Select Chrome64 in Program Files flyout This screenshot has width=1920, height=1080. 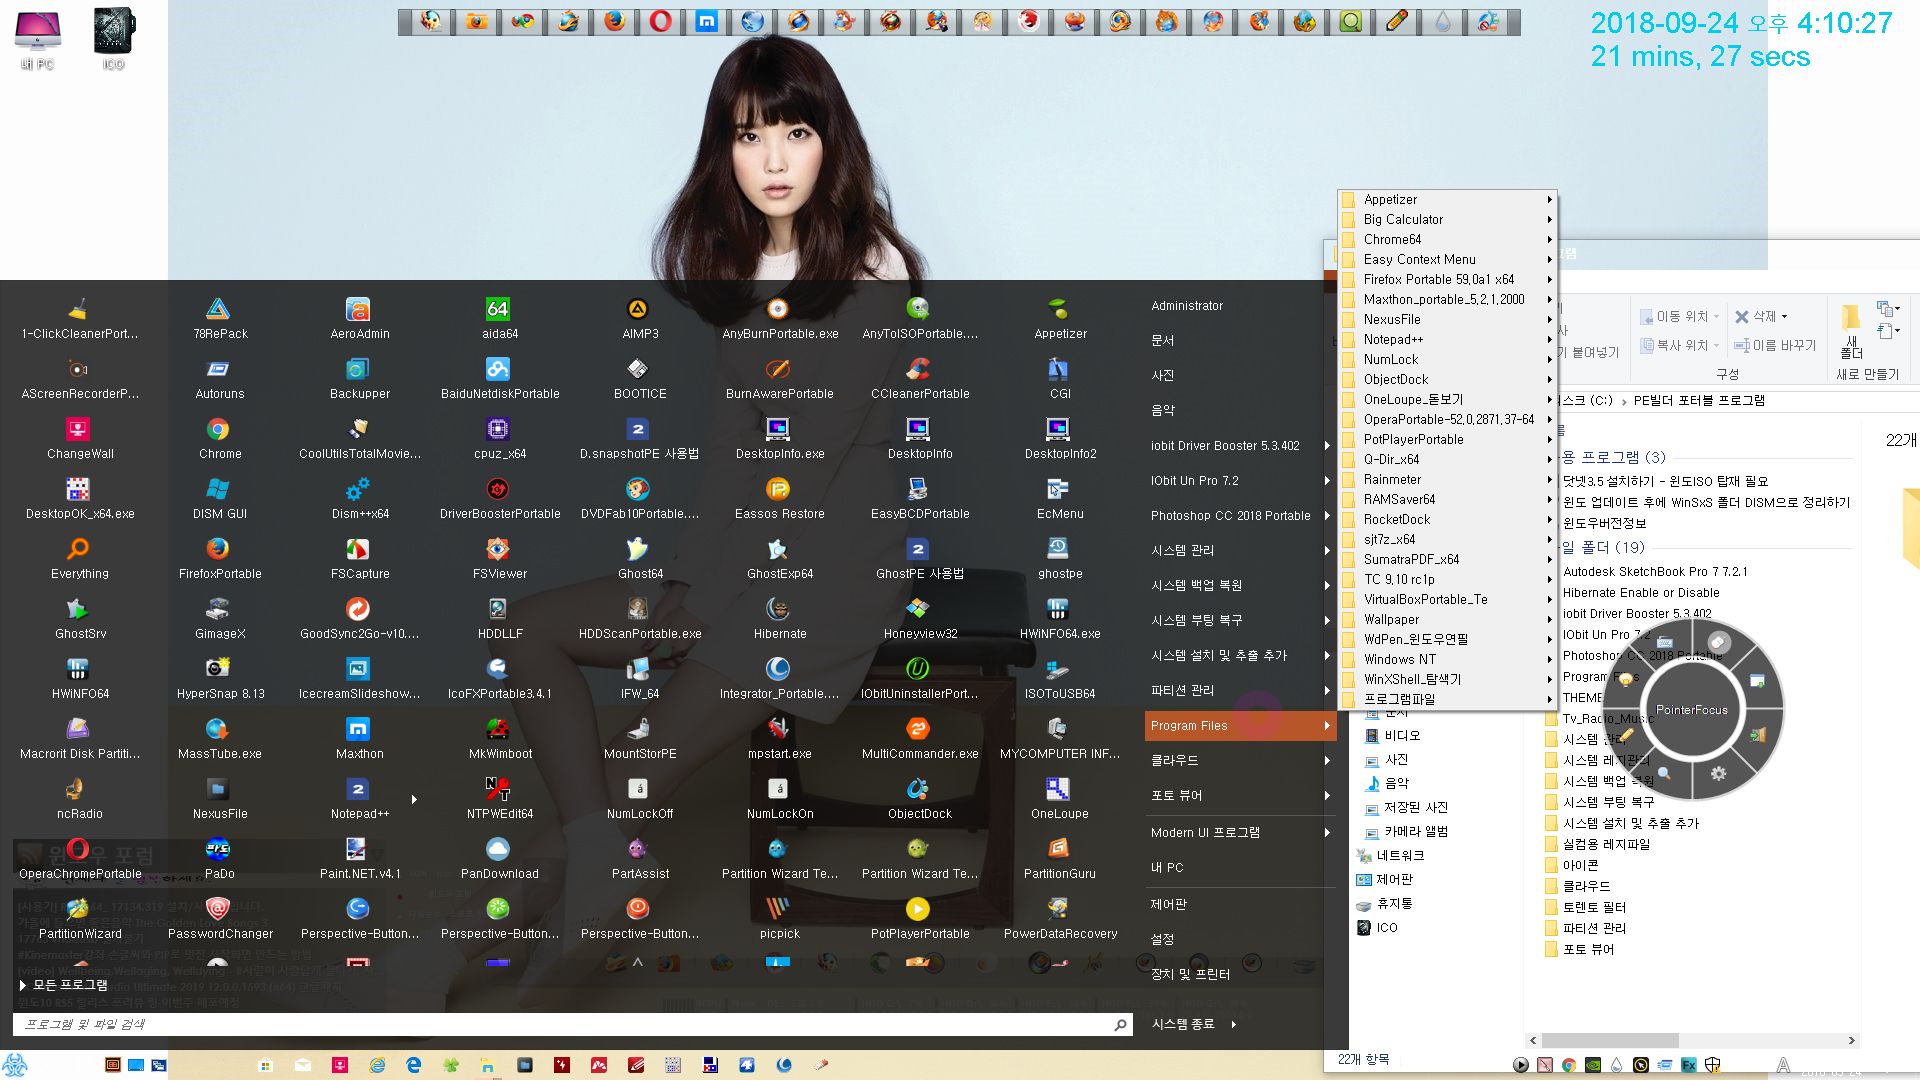pyautogui.click(x=1446, y=240)
